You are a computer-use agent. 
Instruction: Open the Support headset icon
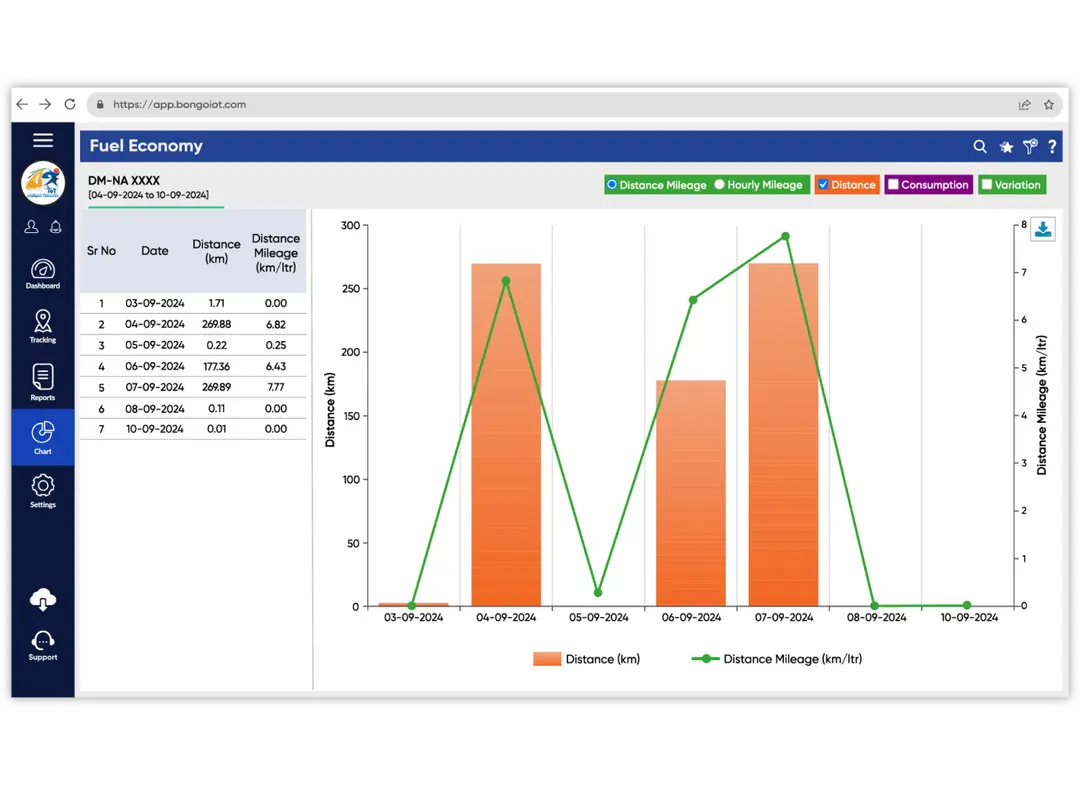click(x=42, y=645)
